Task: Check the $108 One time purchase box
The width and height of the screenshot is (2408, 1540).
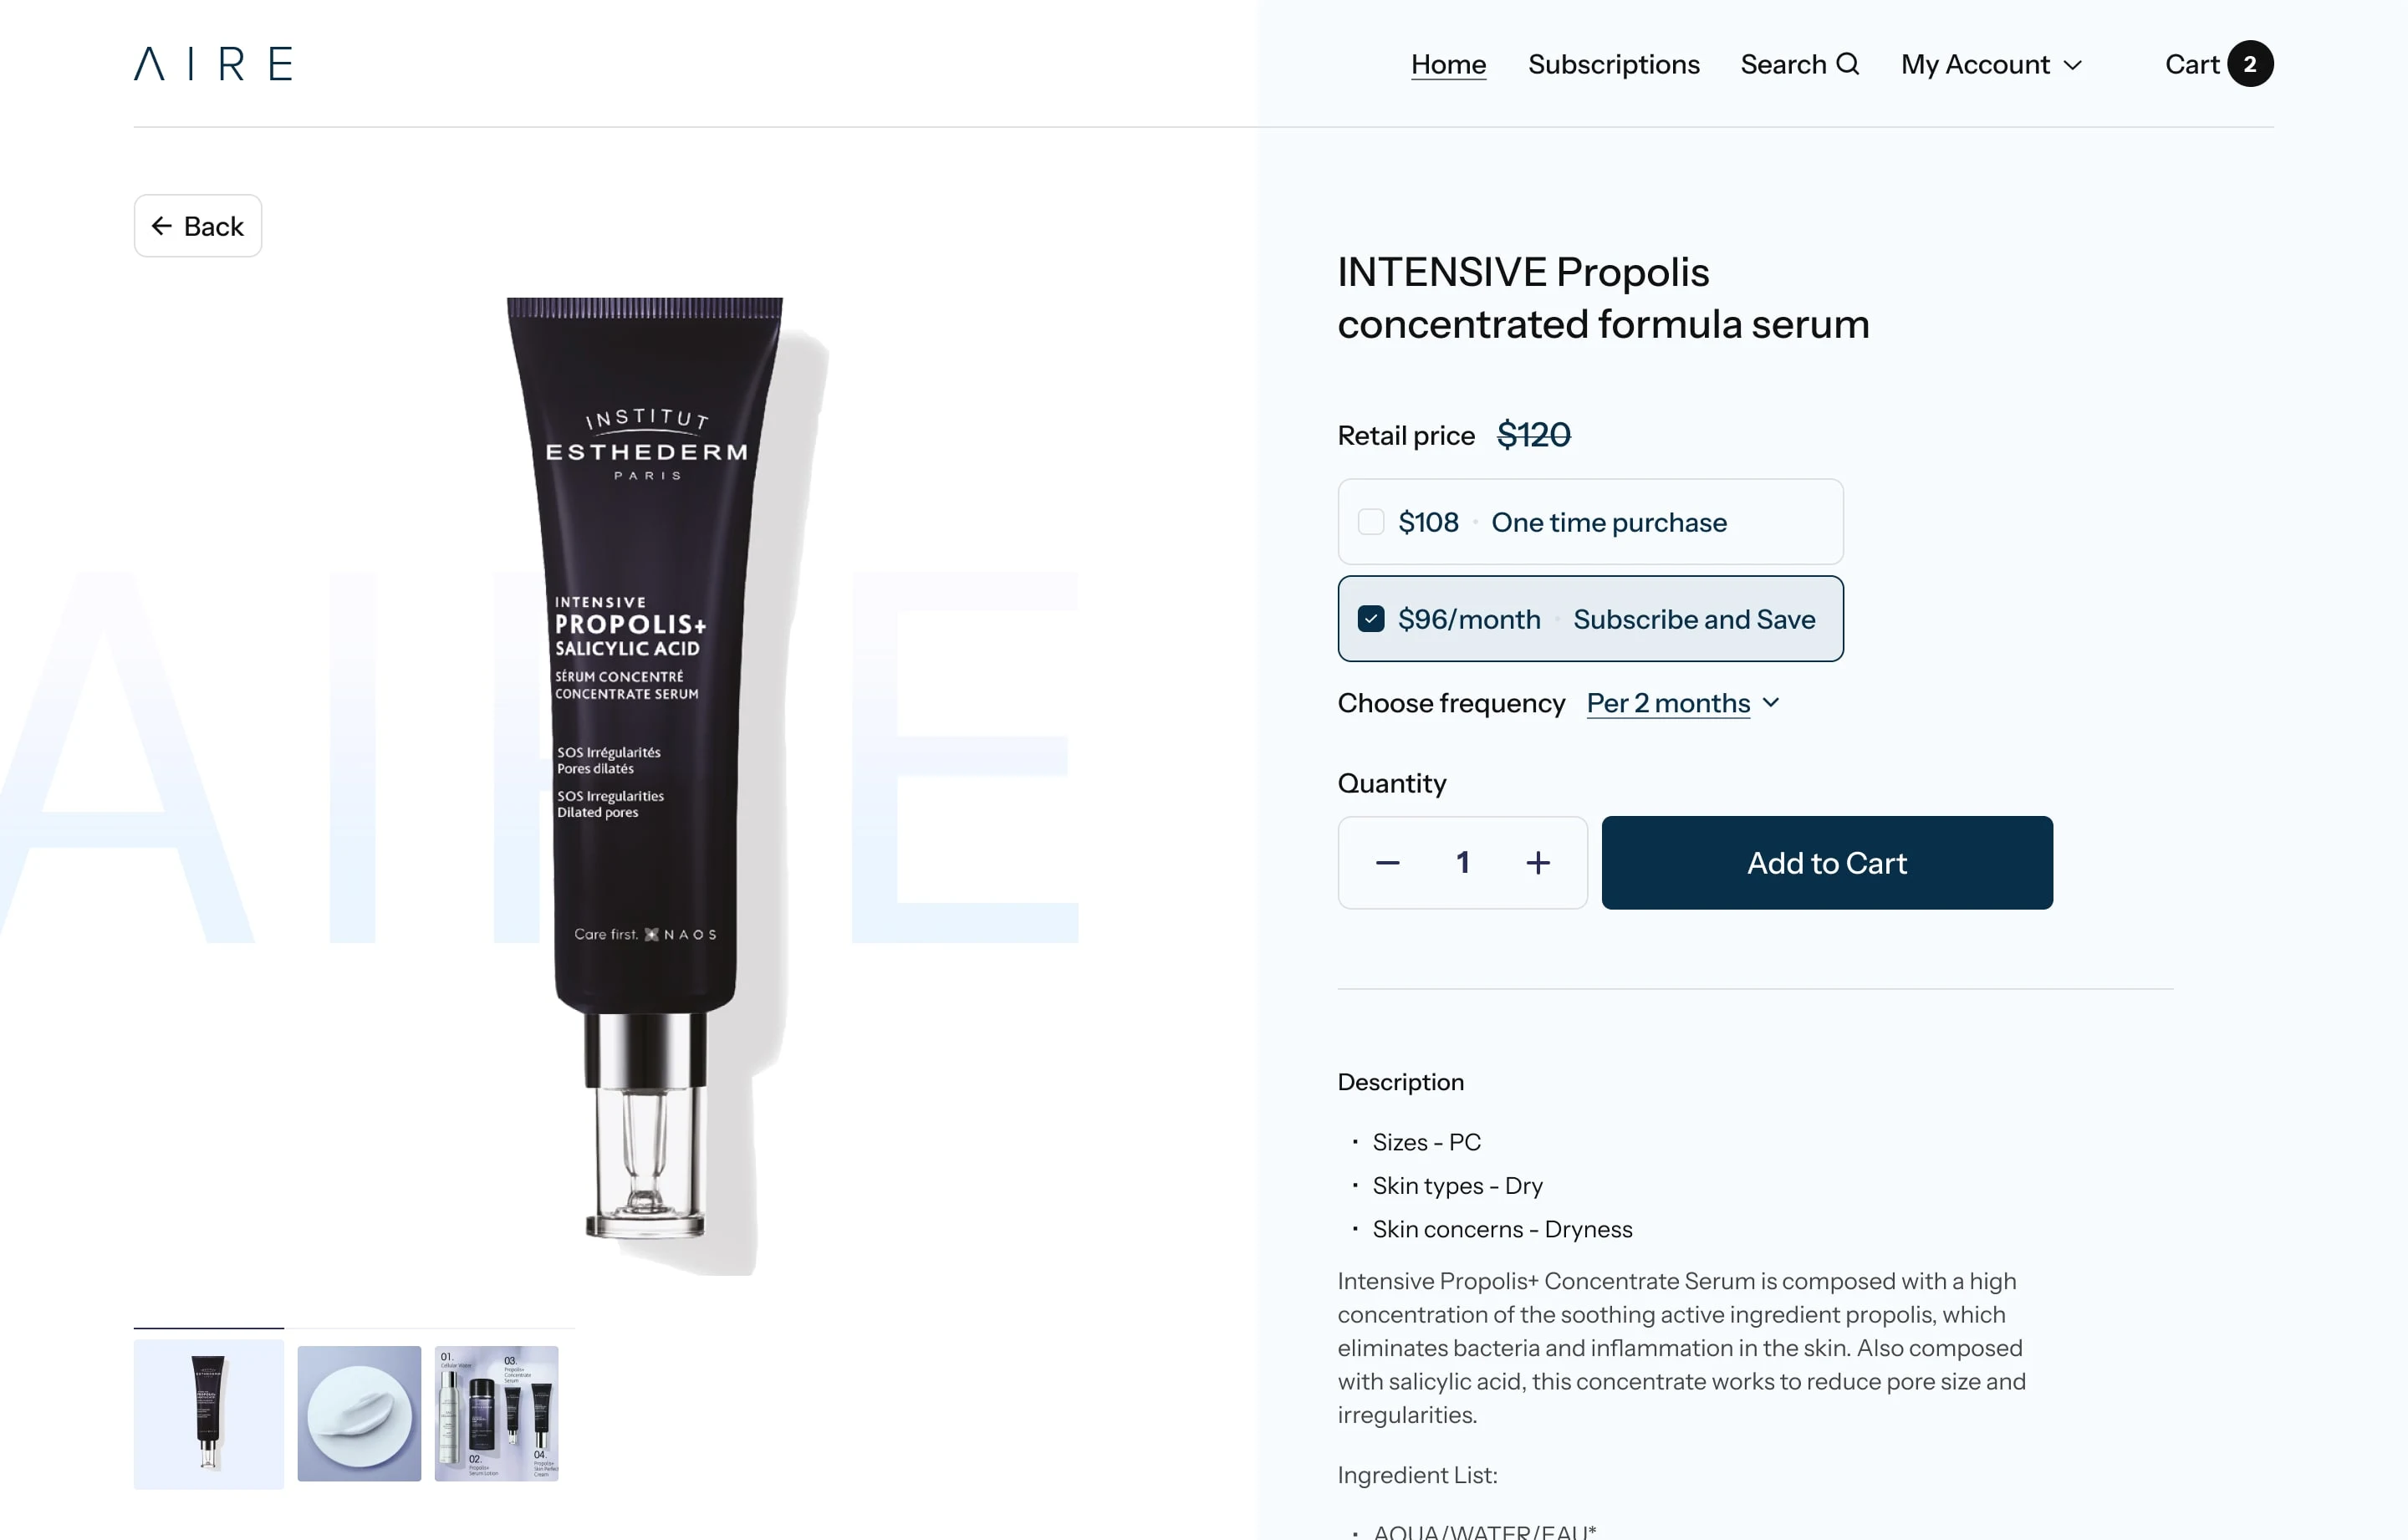Action: (x=1371, y=522)
